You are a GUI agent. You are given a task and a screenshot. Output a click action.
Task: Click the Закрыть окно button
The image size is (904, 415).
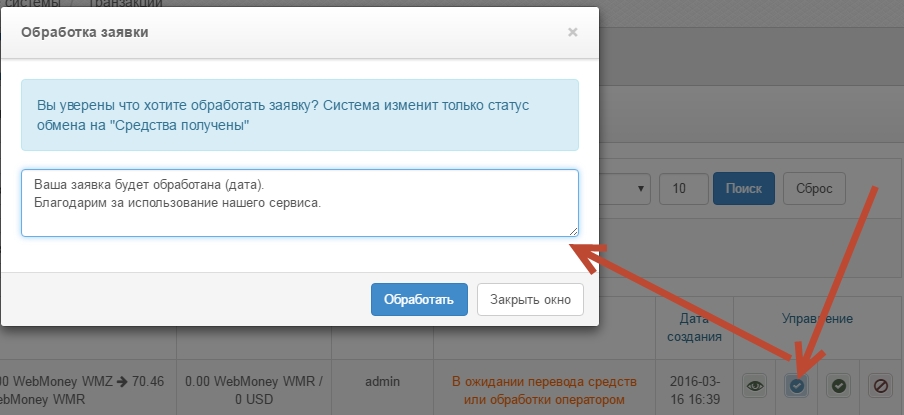530,299
